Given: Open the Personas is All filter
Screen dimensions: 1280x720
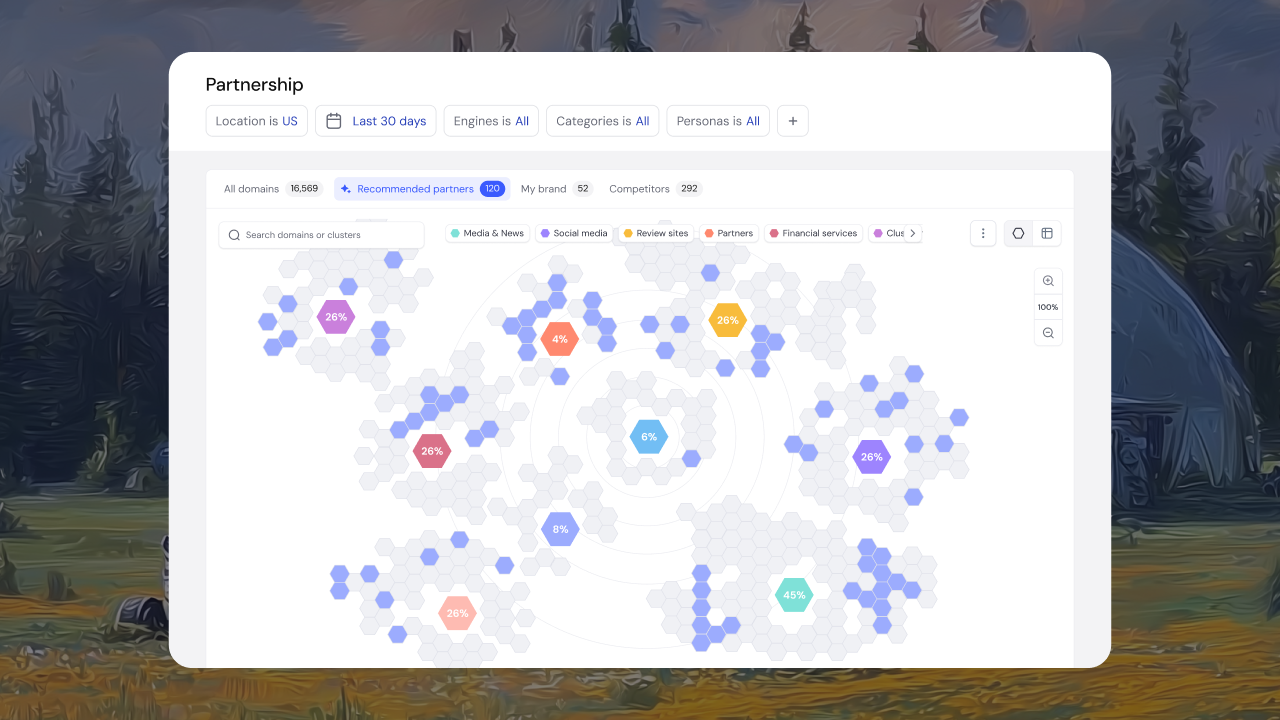Looking at the screenshot, I should tap(718, 121).
